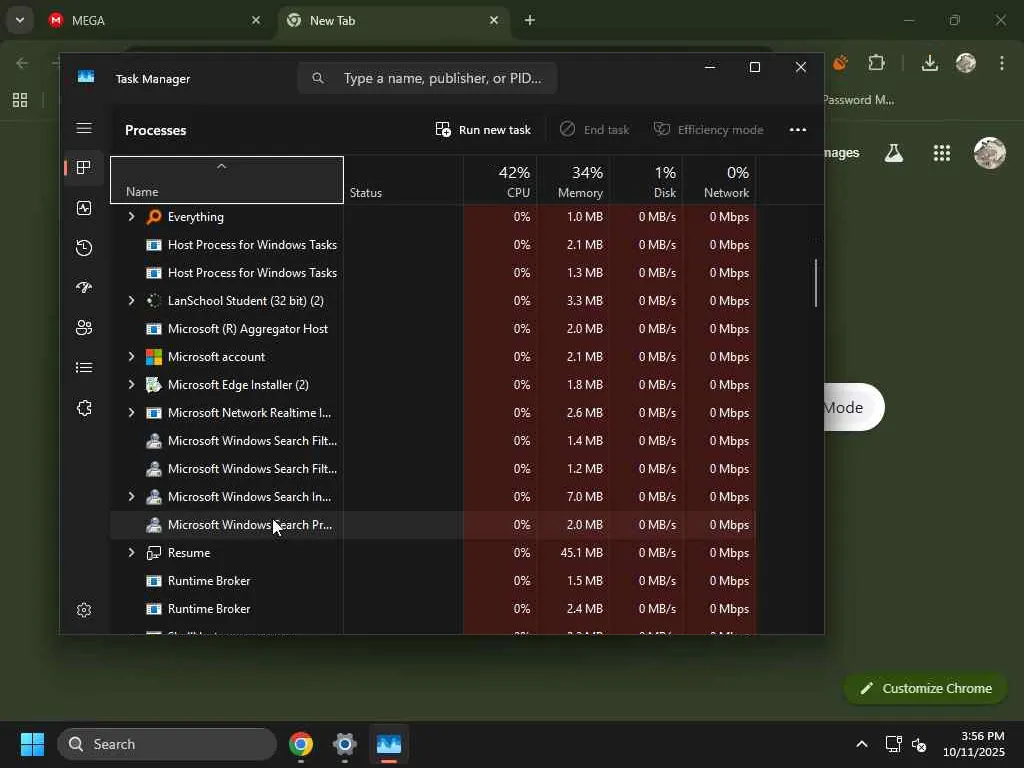Open Chrome Downloads icon
The width and height of the screenshot is (1024, 768).
click(x=929, y=63)
